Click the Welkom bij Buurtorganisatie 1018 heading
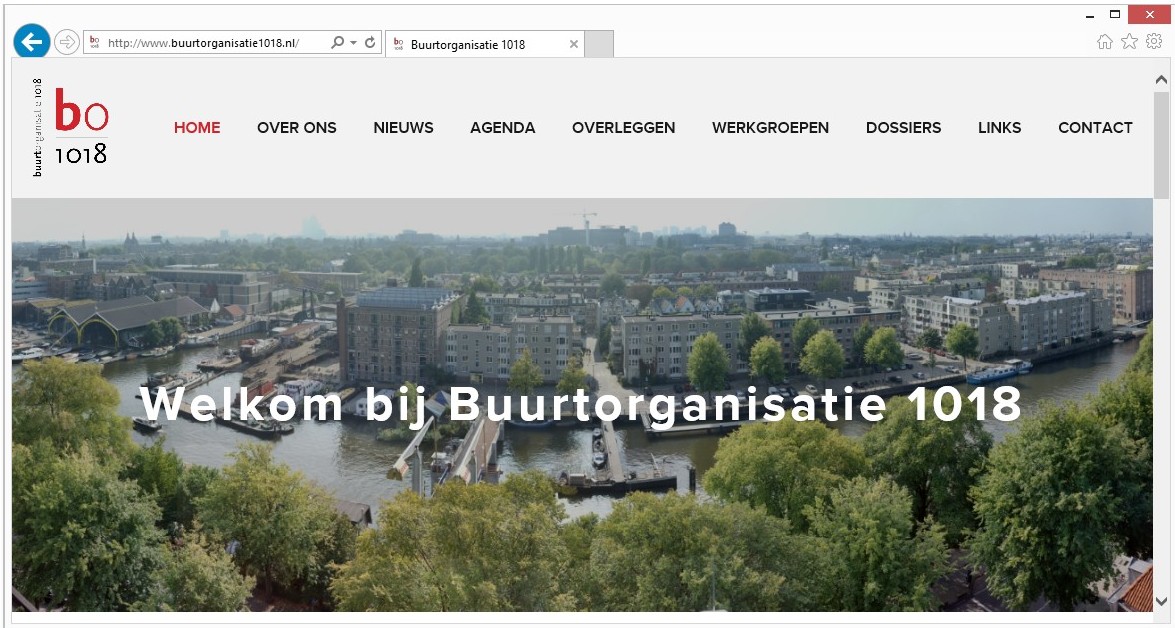 point(581,405)
